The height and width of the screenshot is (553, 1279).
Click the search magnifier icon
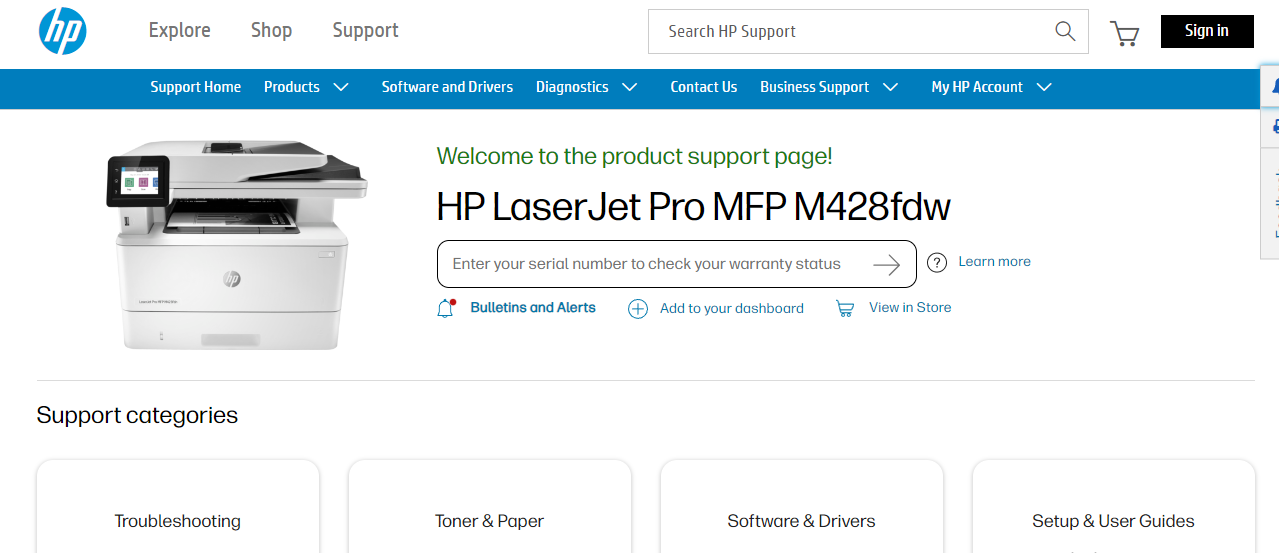click(x=1065, y=31)
